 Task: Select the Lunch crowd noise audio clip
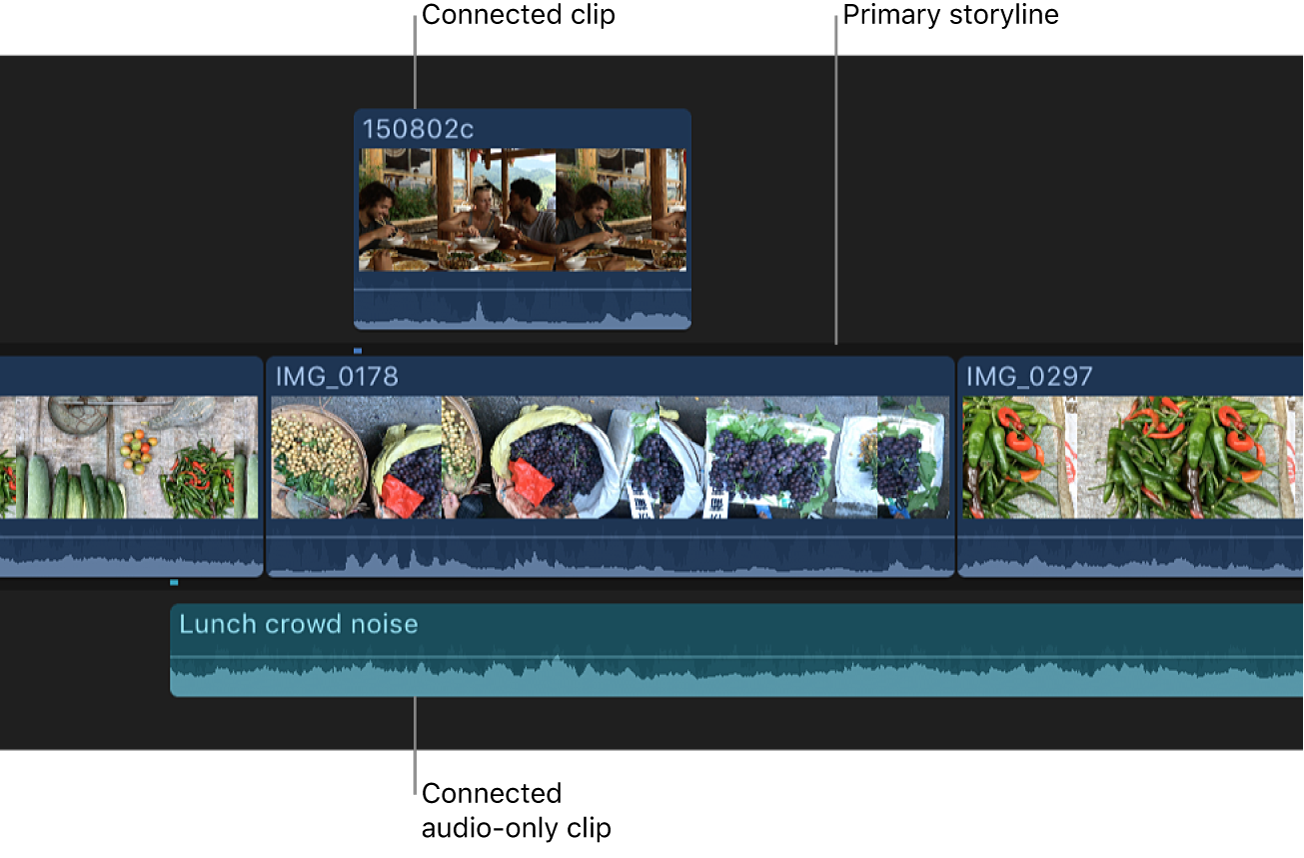(600, 650)
